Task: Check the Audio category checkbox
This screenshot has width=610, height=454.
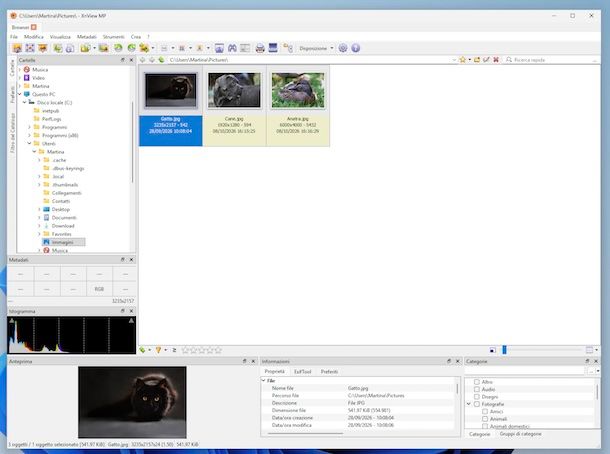Action: tap(477, 389)
